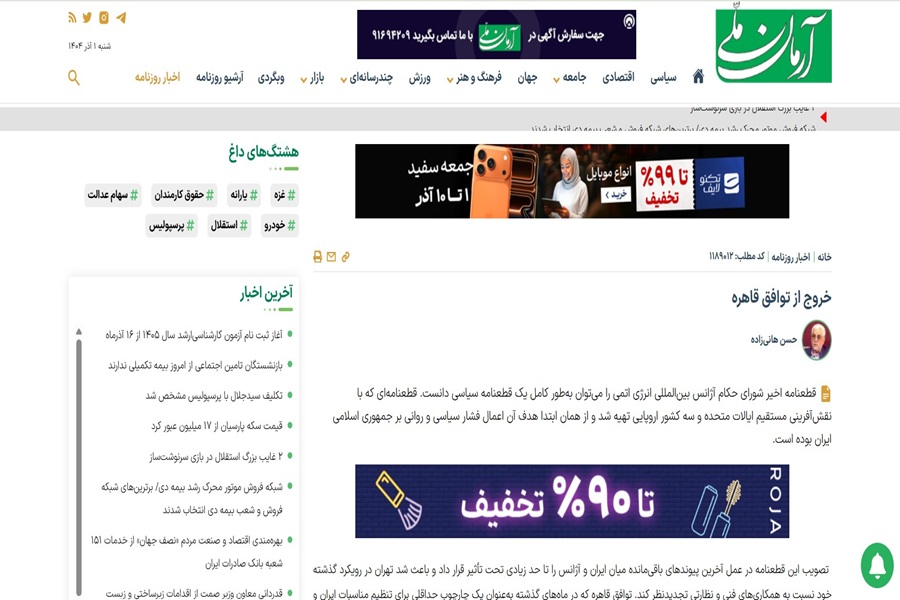Open the Telegram channel icon
The width and height of the screenshot is (900, 600).
[121, 18]
